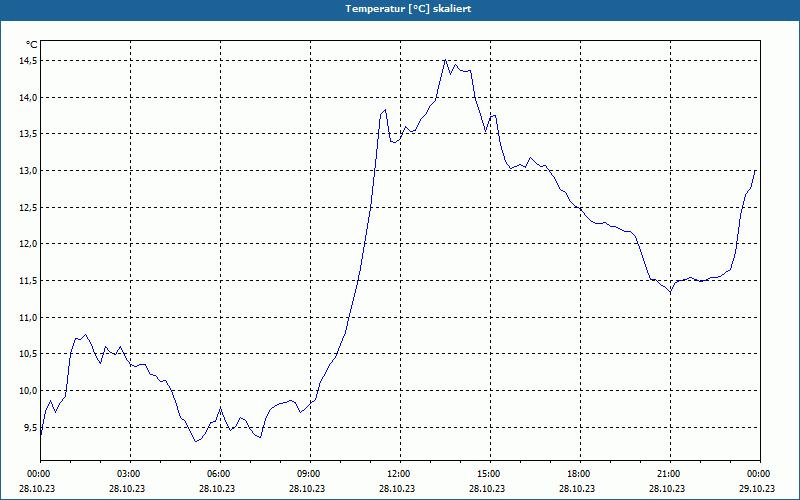Screen dimensions: 800x500
Task: Click the chart title 'Temperatur [°C] skaliert'
Action: tap(408, 9)
